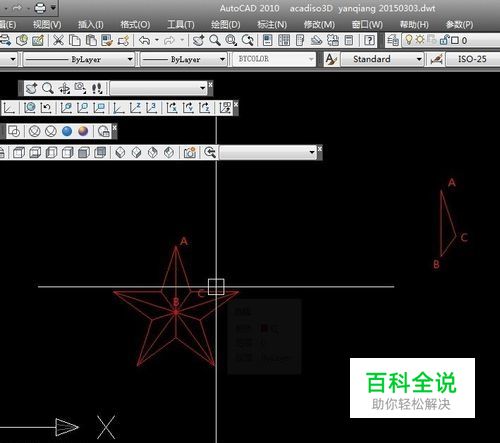The image size is (500, 443).
Task: Open the layer list showing 0
Action: coord(451,40)
